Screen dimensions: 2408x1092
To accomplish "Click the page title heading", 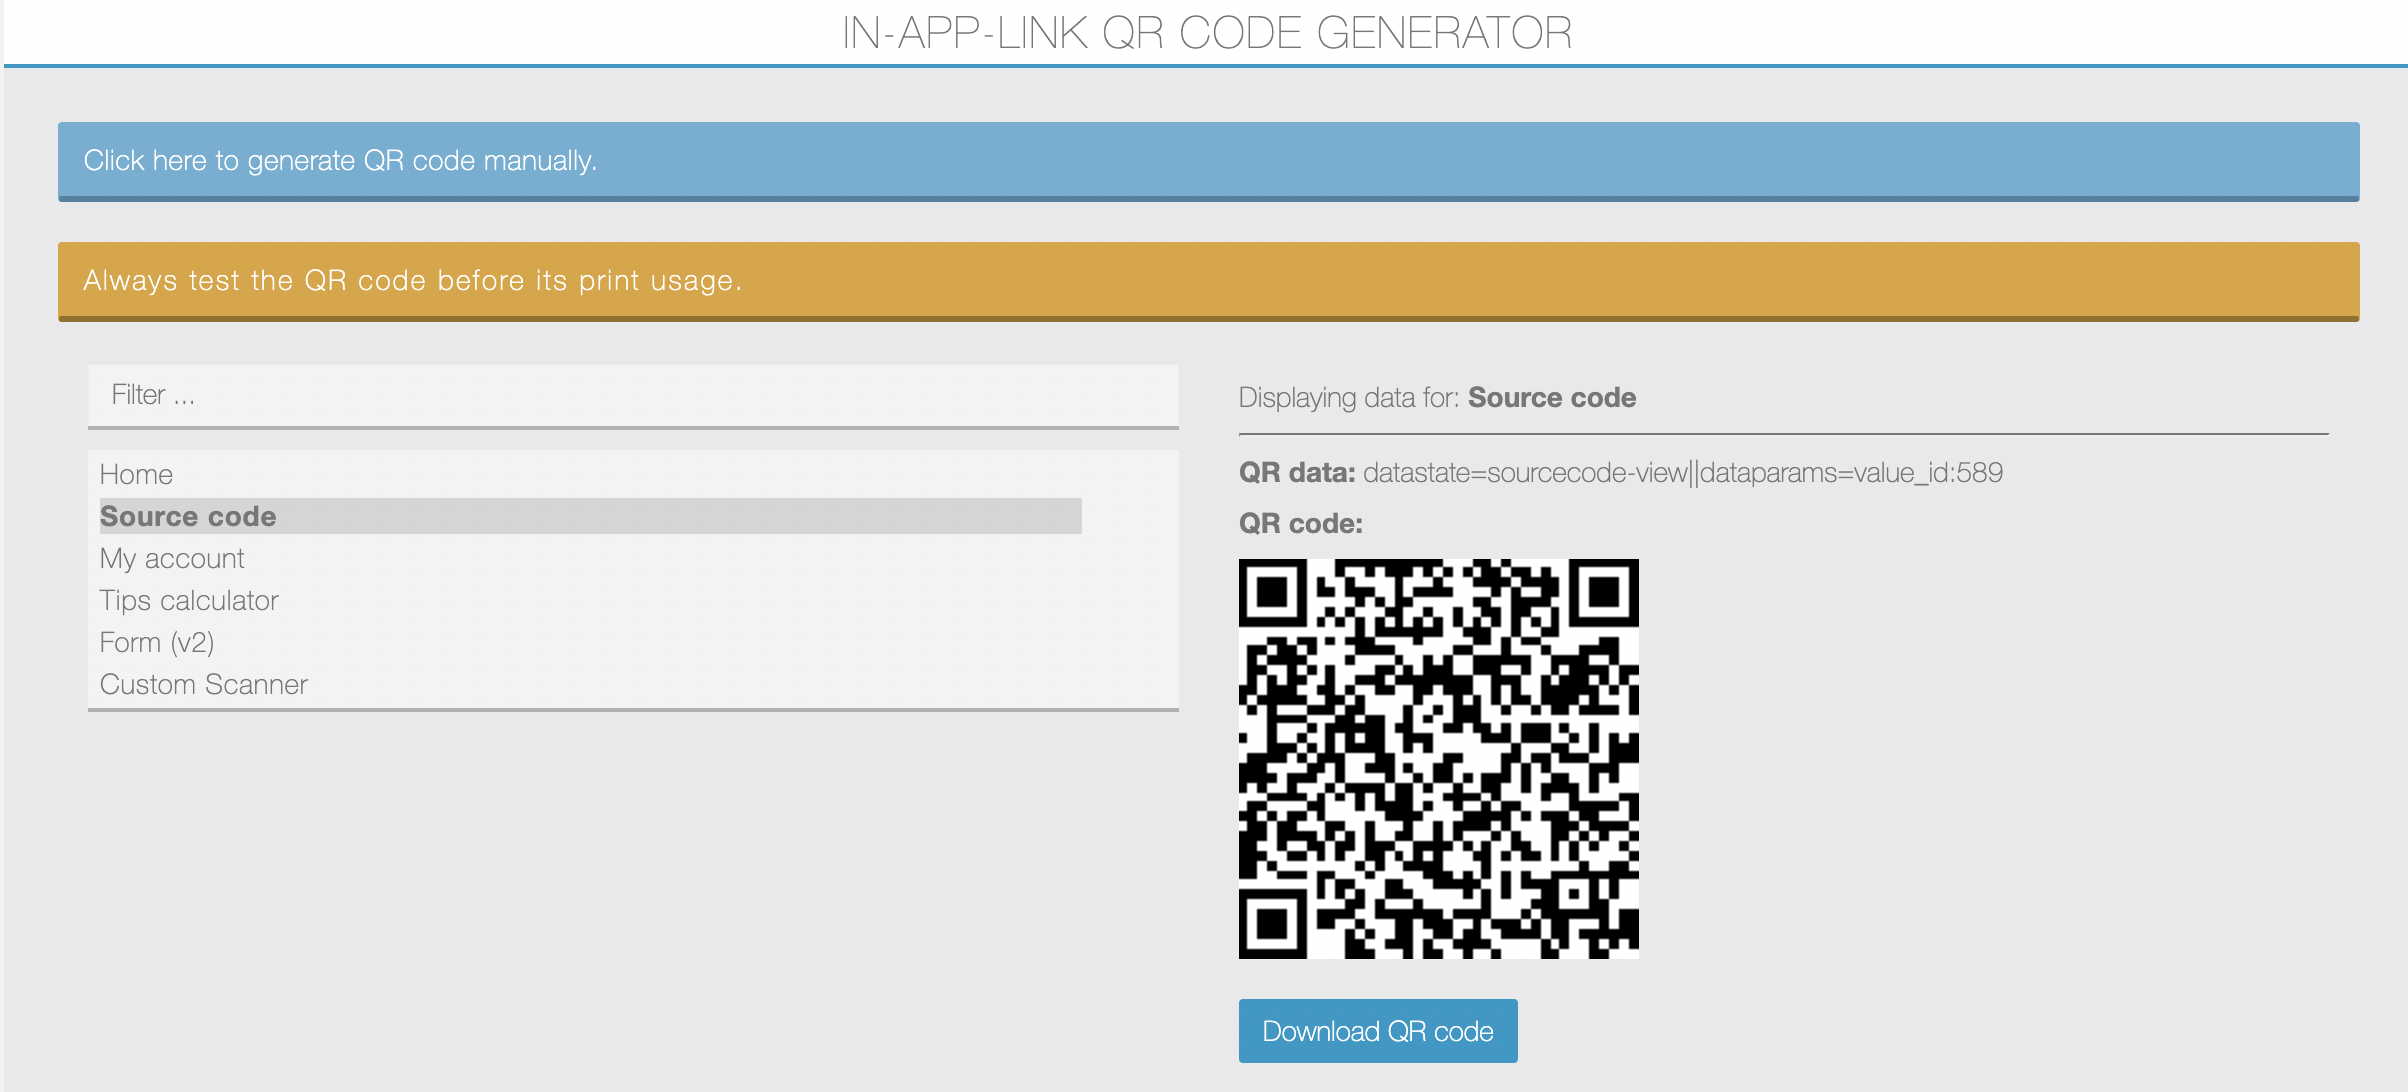I will [x=1206, y=33].
